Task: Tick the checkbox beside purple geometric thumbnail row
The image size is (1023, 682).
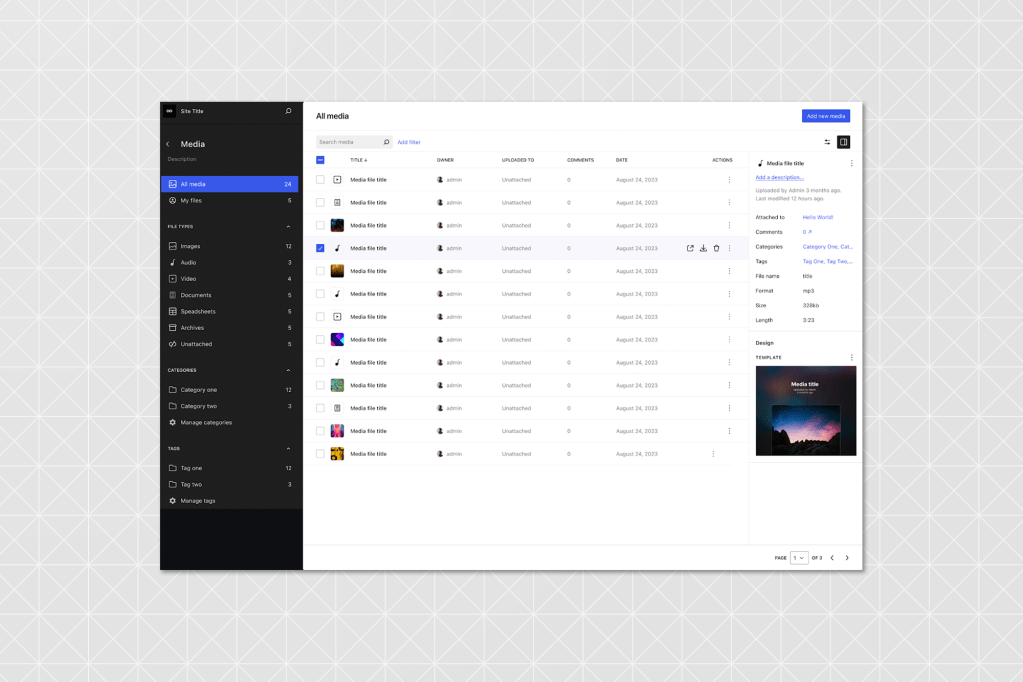Action: [320, 339]
